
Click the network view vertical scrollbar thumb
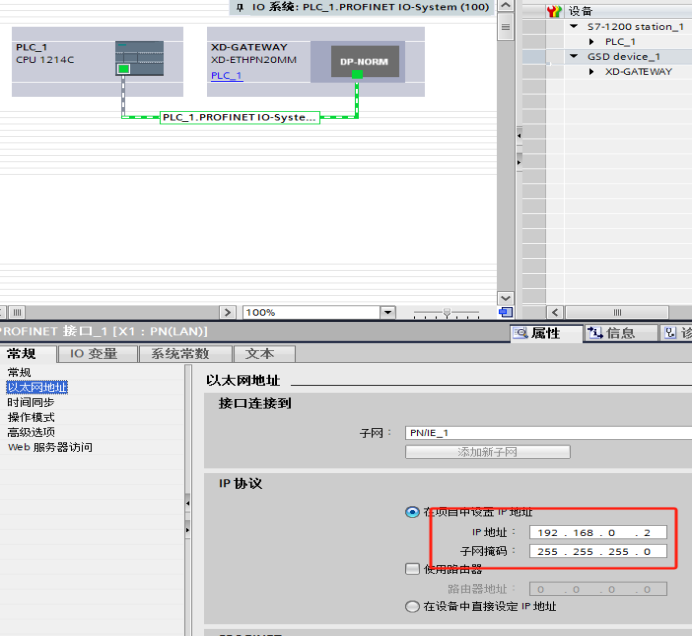click(x=506, y=27)
